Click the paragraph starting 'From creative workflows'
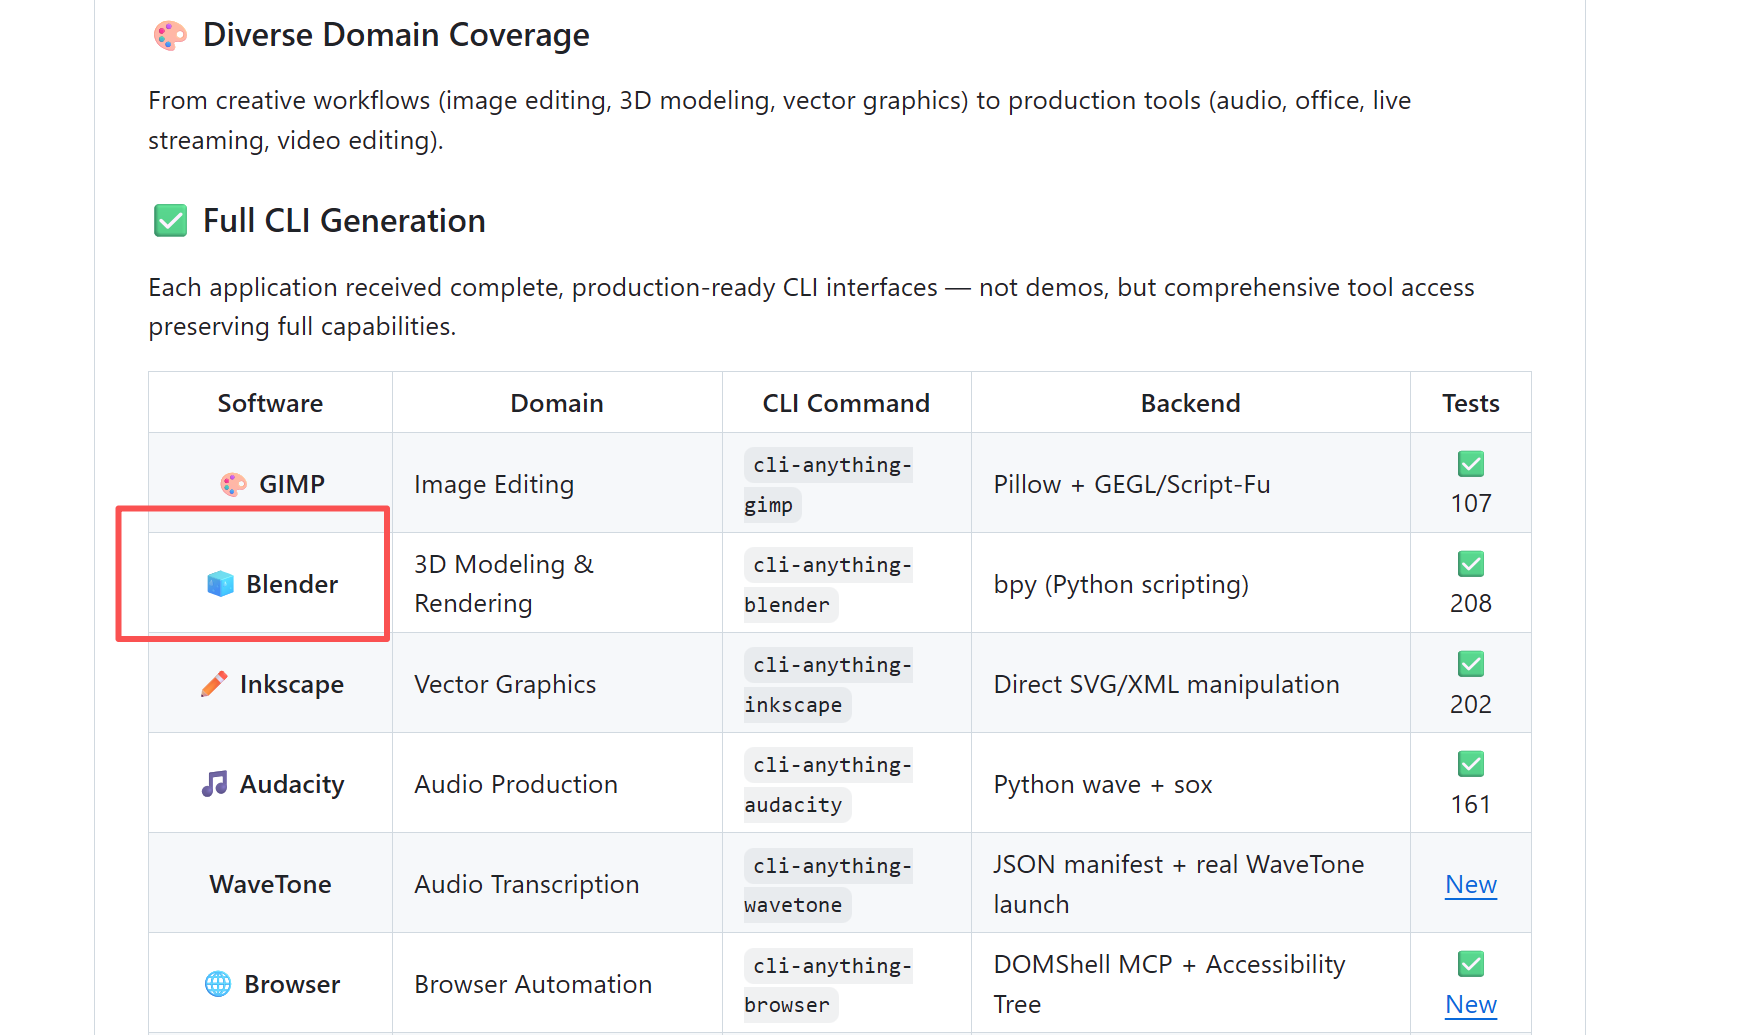Viewport: 1746px width, 1035px height. [780, 120]
